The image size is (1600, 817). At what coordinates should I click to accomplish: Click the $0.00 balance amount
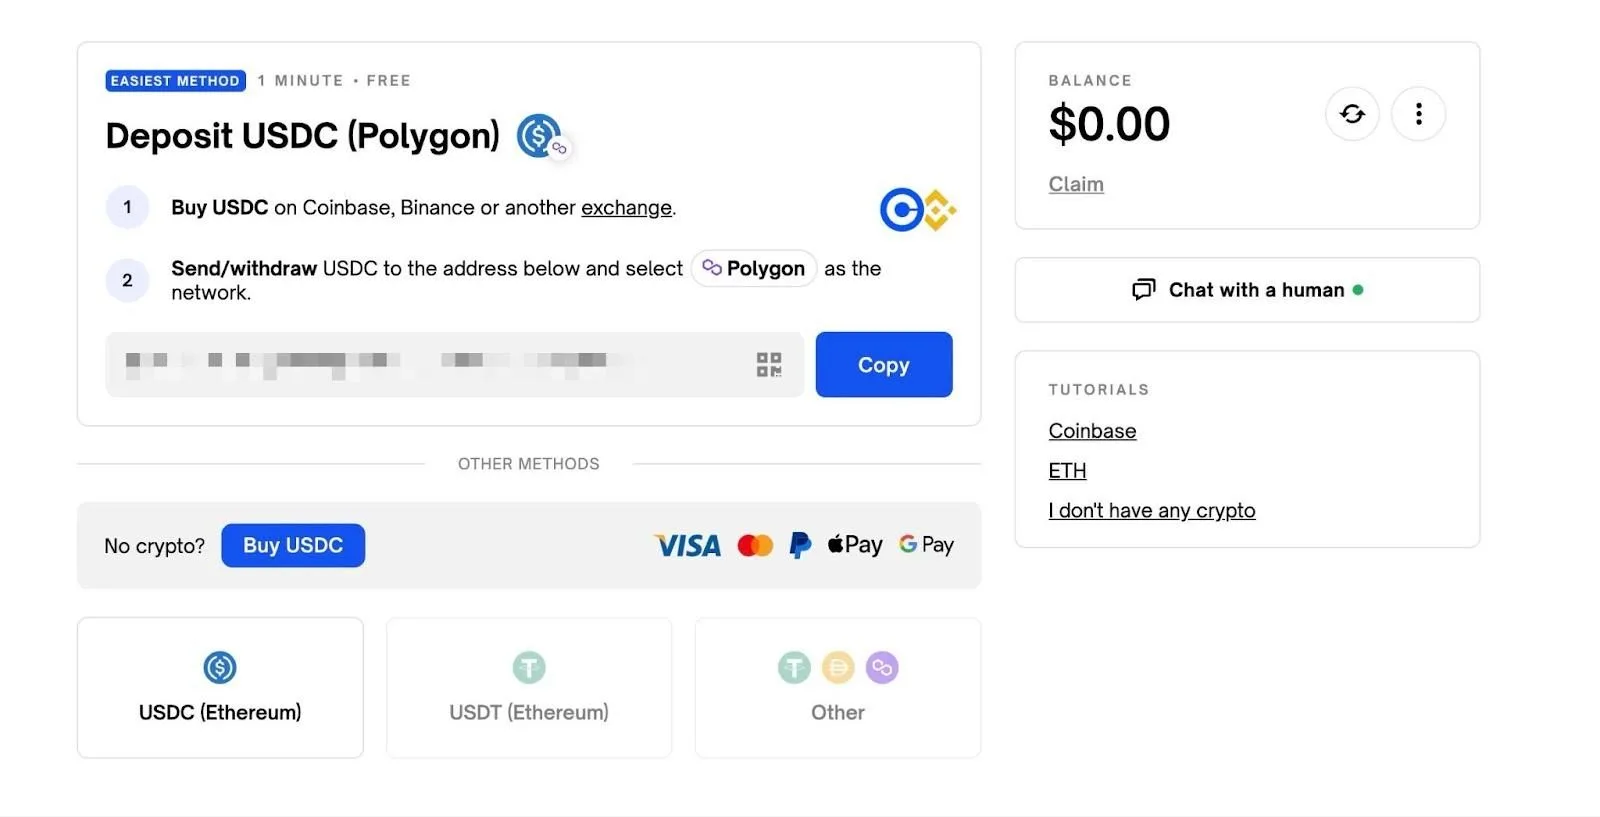point(1109,124)
